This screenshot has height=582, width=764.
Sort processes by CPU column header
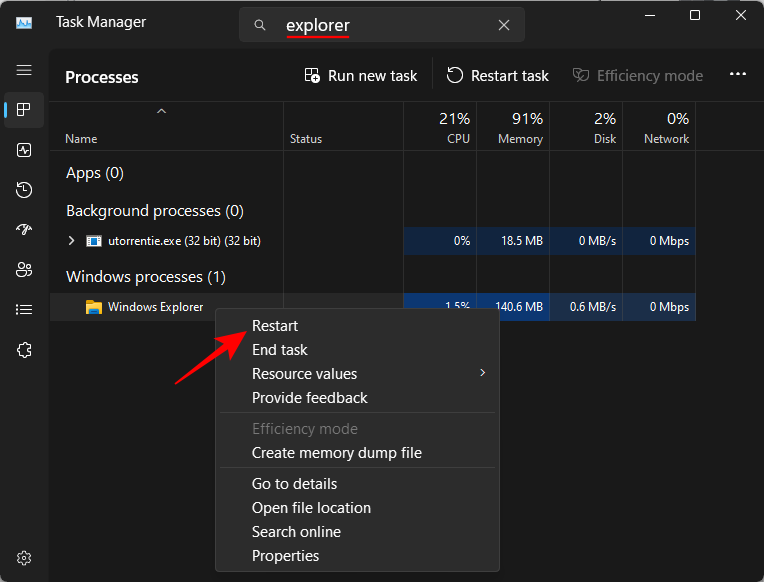click(443, 128)
